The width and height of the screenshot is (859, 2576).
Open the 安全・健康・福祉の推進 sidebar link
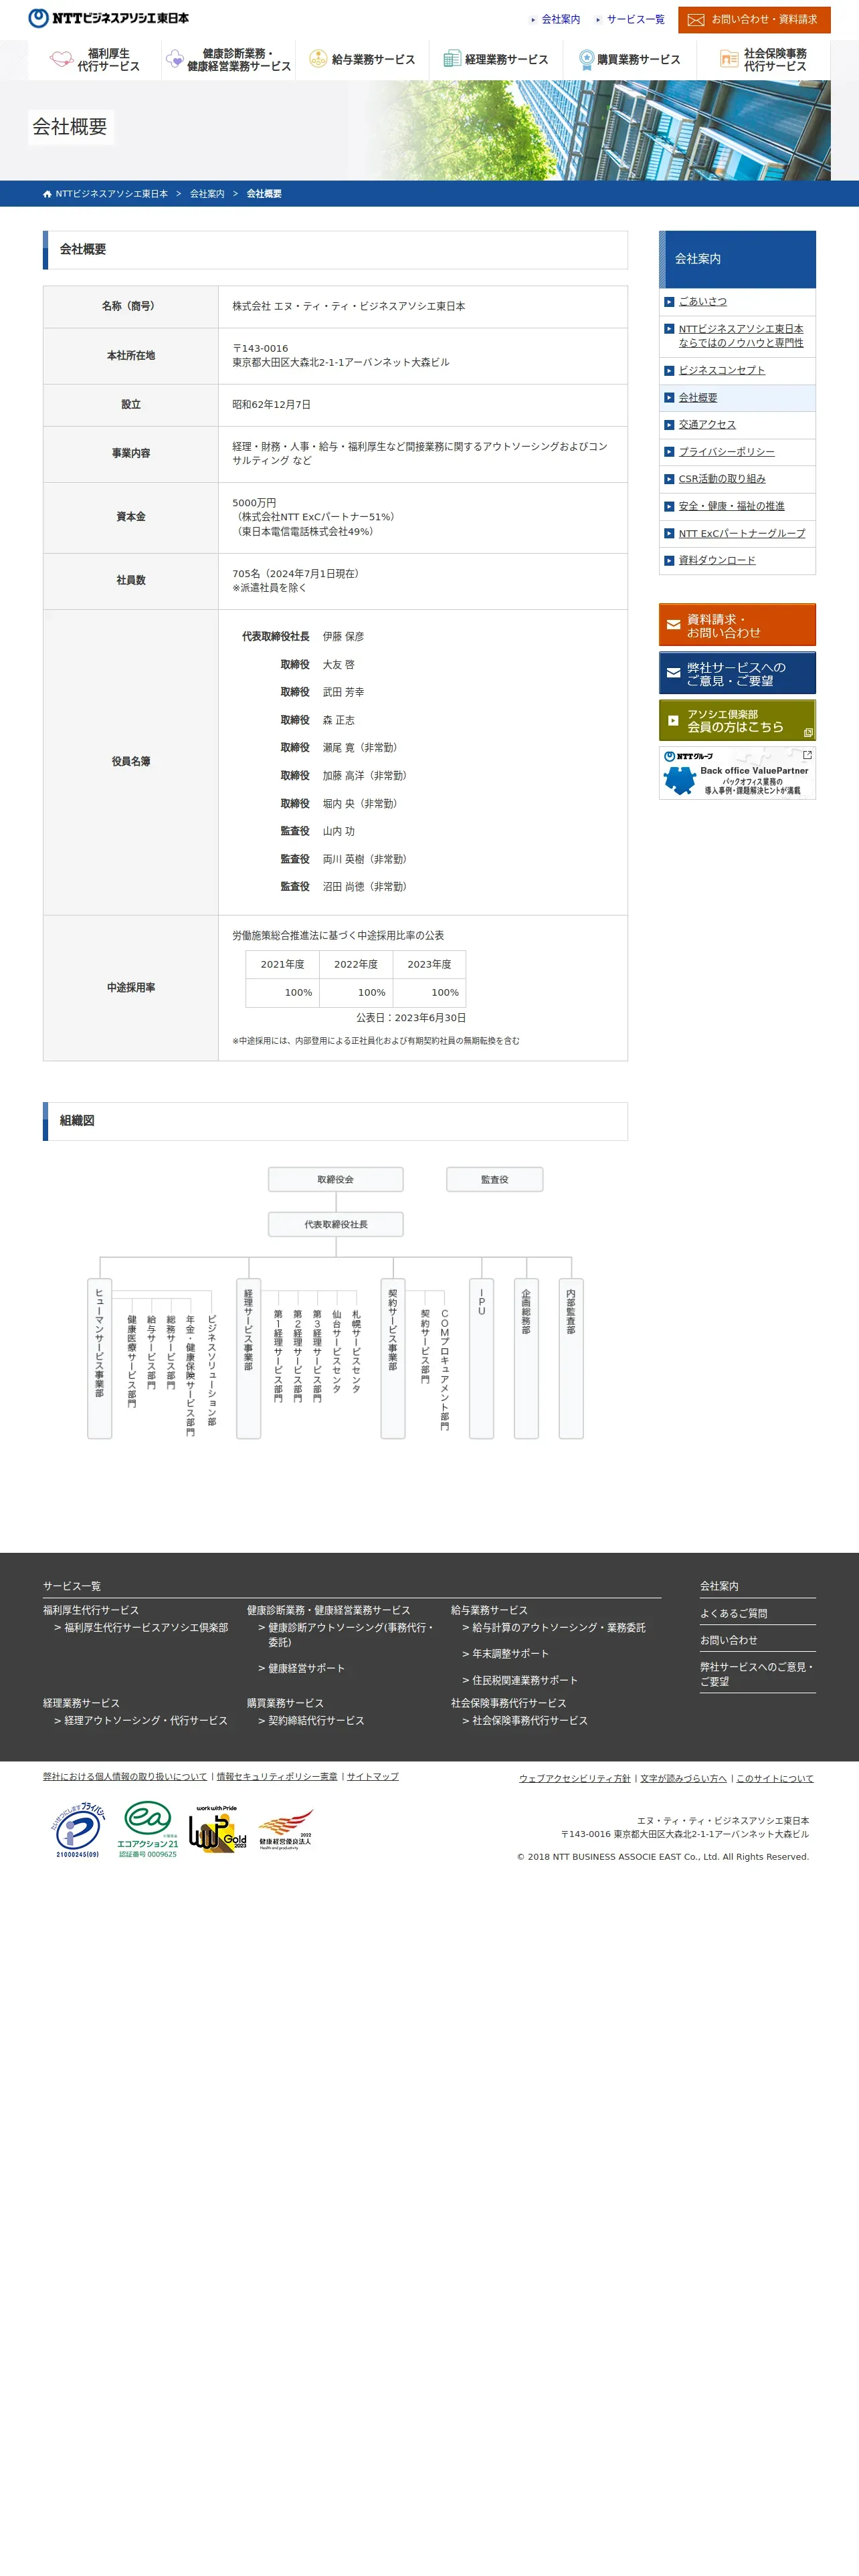pos(732,506)
